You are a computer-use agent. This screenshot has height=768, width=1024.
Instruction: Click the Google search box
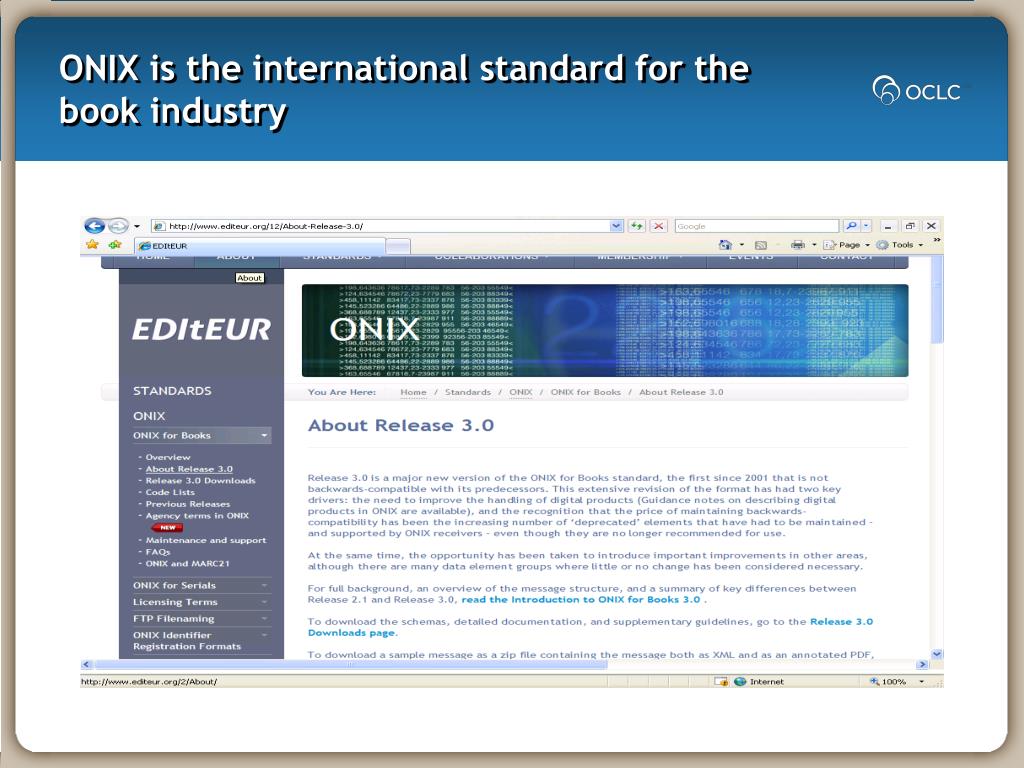pyautogui.click(x=756, y=226)
